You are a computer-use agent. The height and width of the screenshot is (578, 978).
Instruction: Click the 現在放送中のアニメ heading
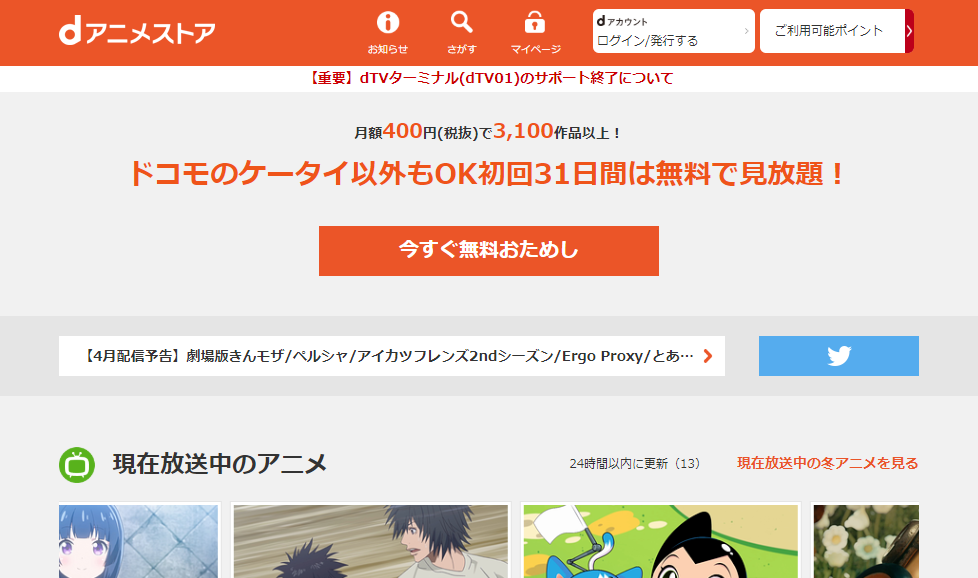coord(220,464)
